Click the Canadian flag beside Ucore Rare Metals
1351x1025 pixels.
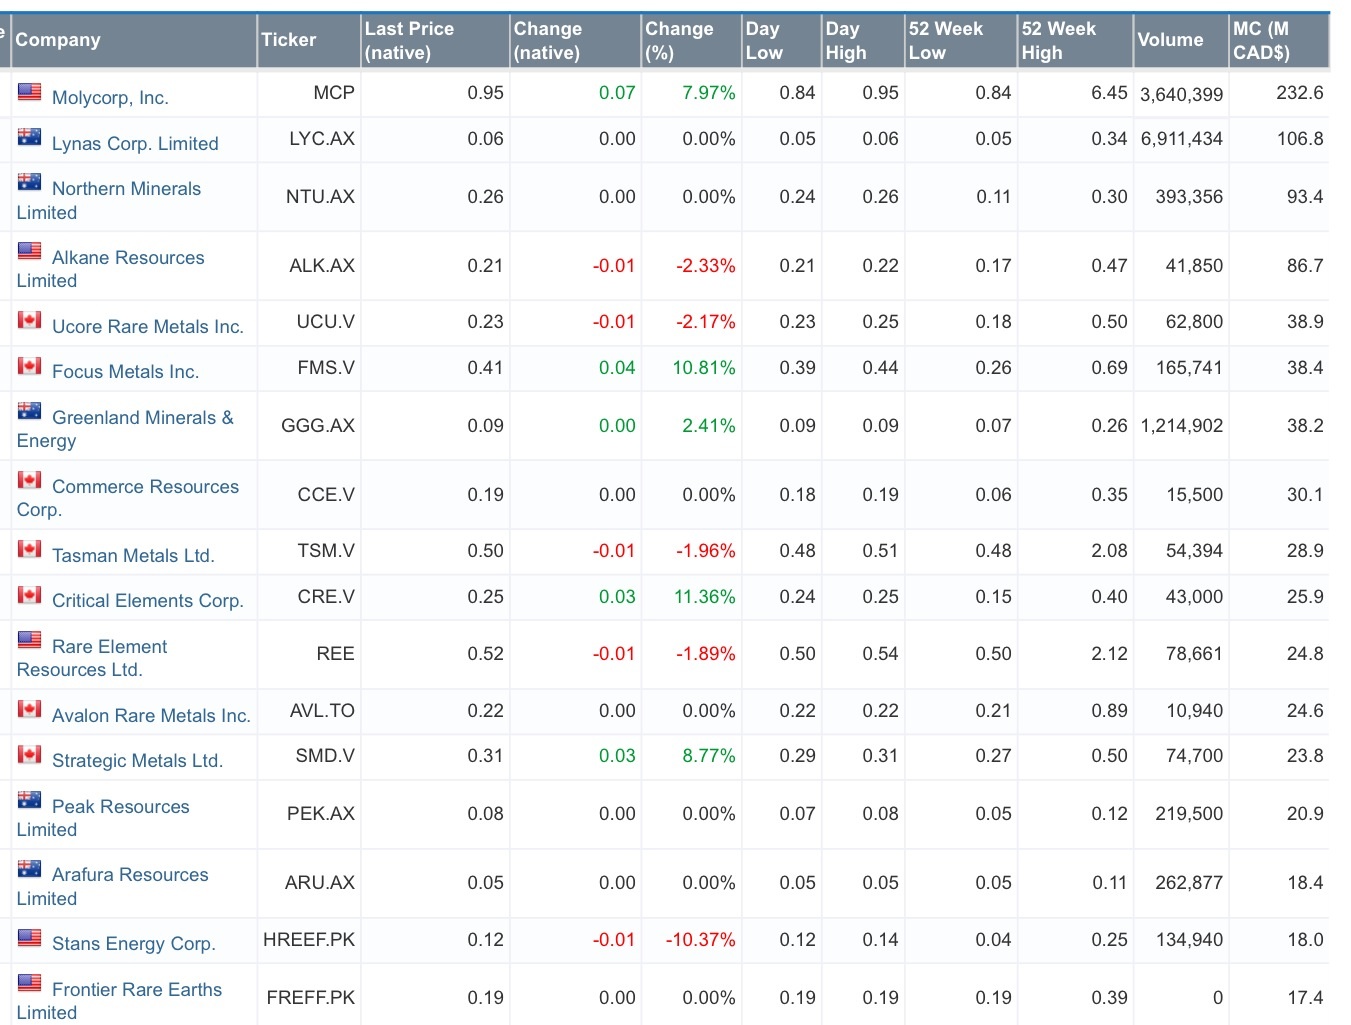(29, 320)
